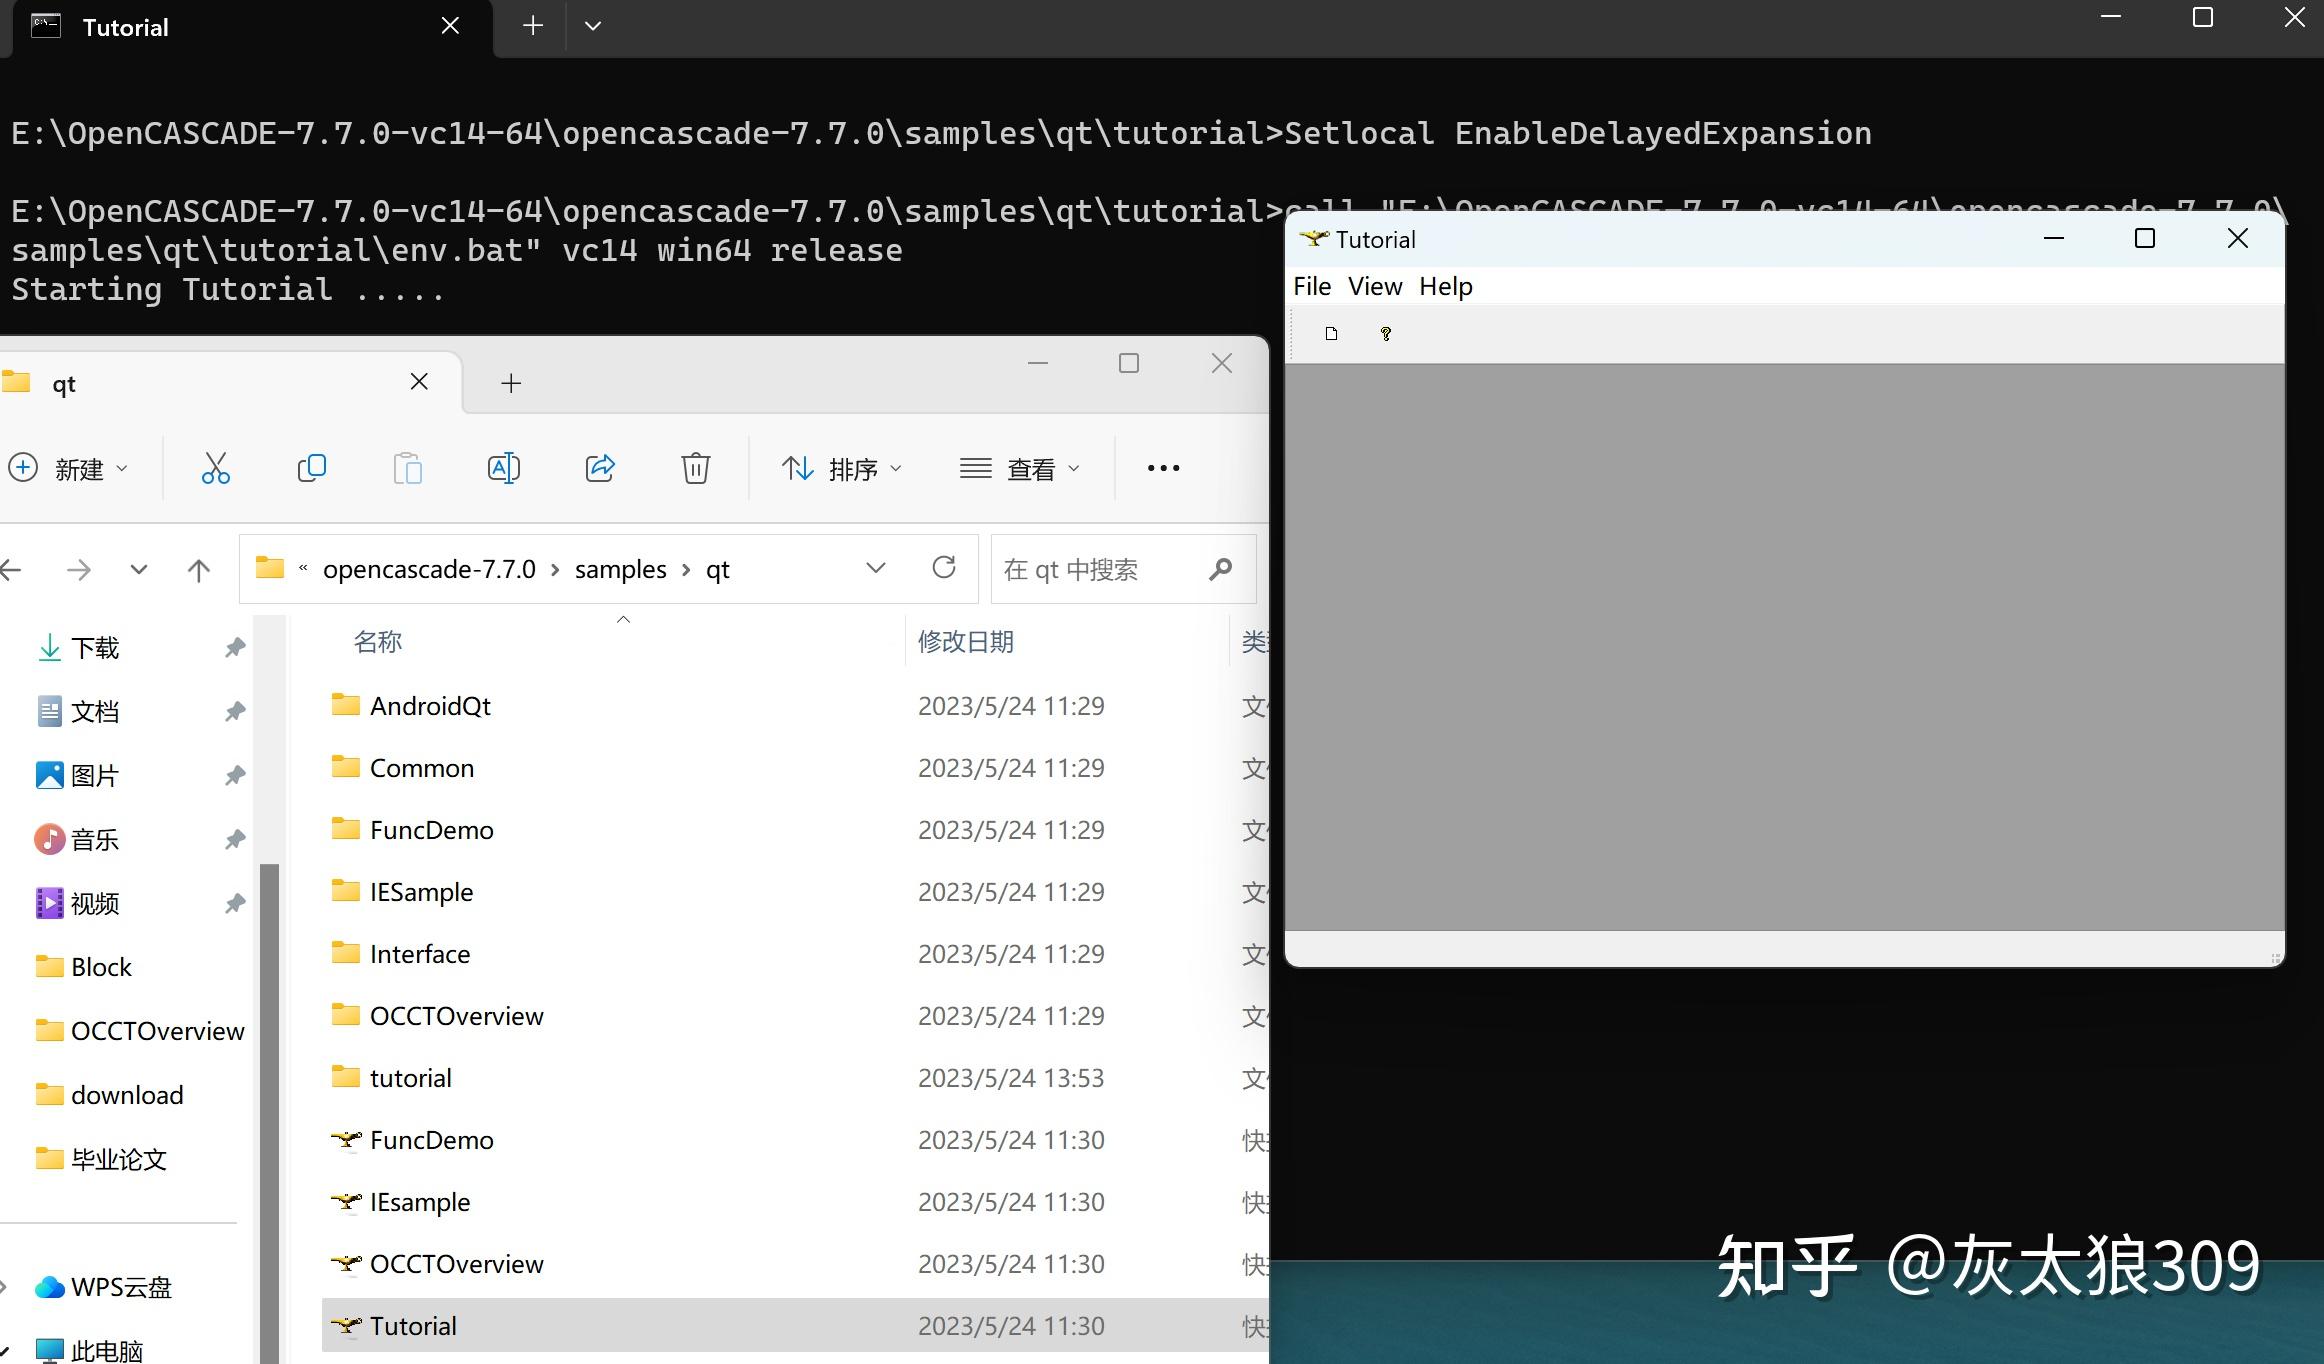Click the samples breadcrumb in address bar
Image resolution: width=2324 pixels, height=1364 pixels.
pyautogui.click(x=620, y=569)
